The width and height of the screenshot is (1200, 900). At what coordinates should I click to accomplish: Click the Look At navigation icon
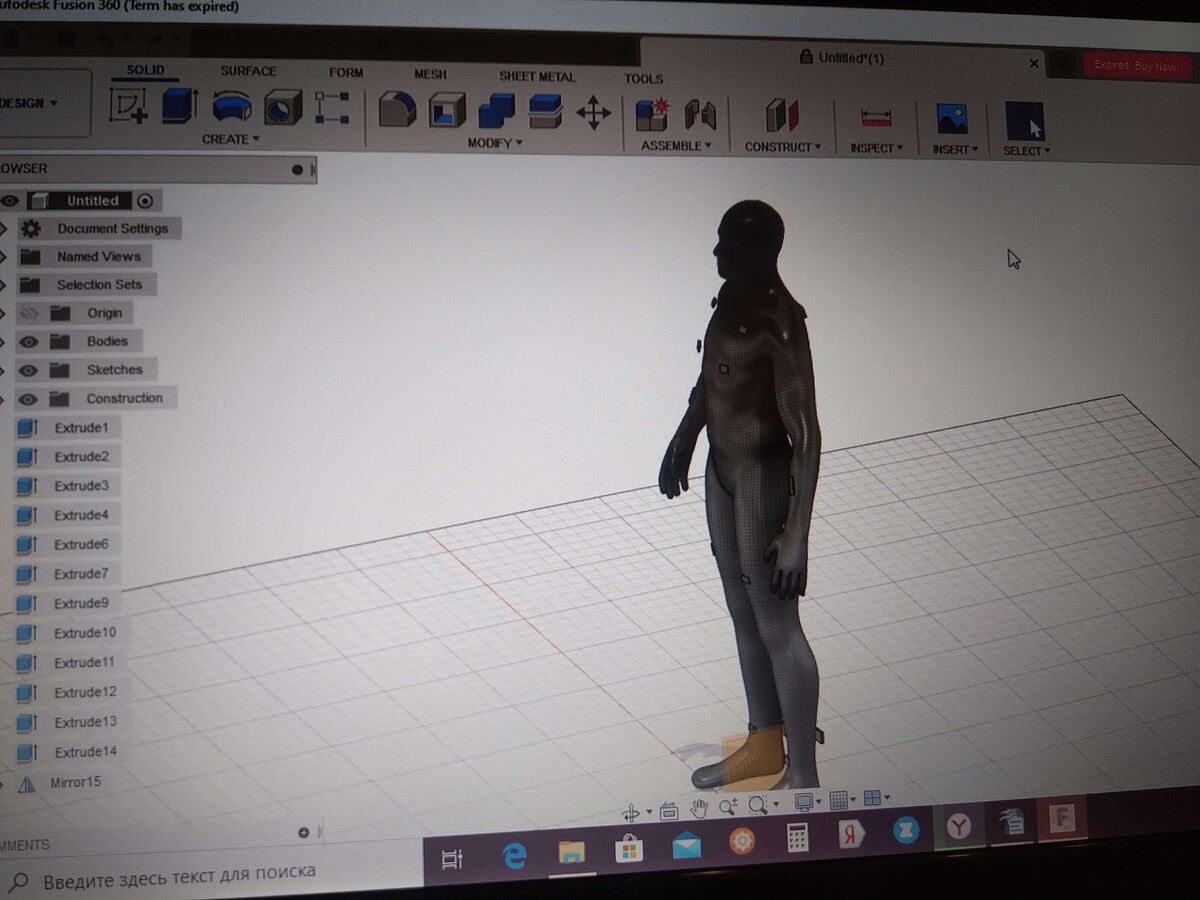tap(669, 810)
